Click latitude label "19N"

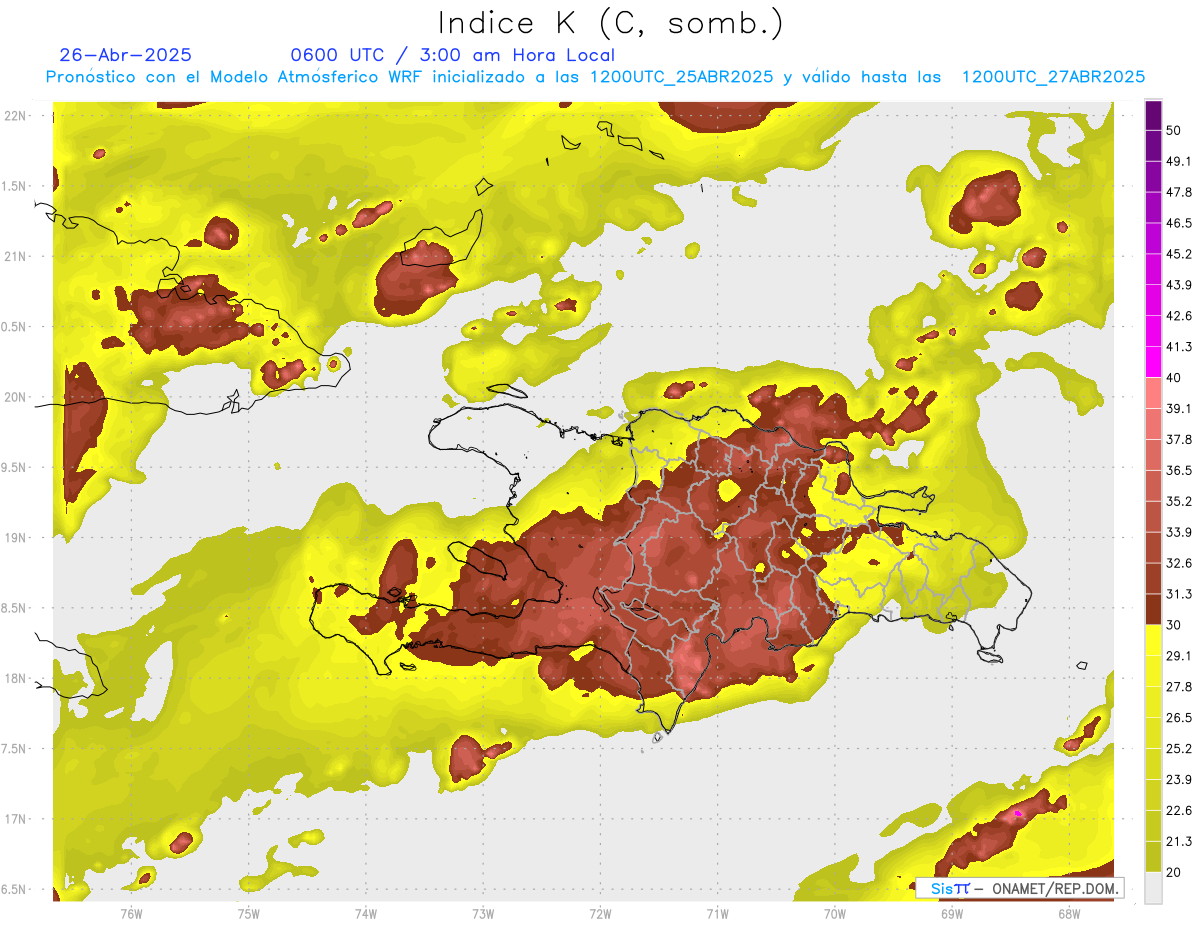click(16, 538)
